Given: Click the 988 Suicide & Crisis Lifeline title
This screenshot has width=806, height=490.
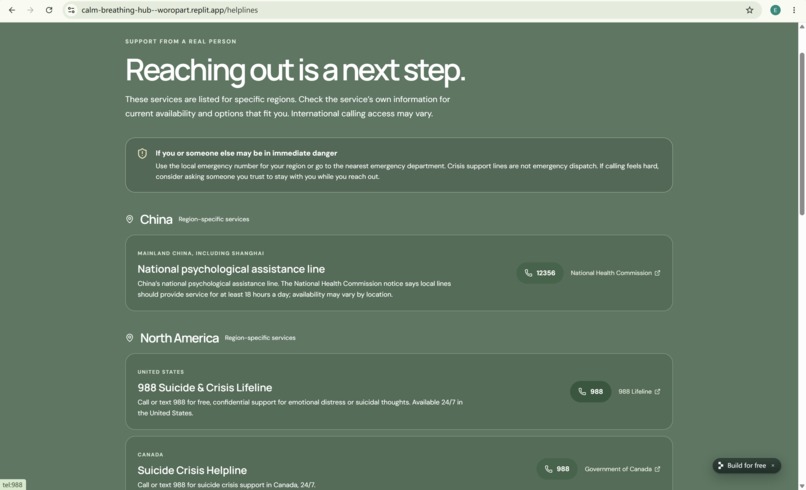Looking at the screenshot, I should 205,388.
